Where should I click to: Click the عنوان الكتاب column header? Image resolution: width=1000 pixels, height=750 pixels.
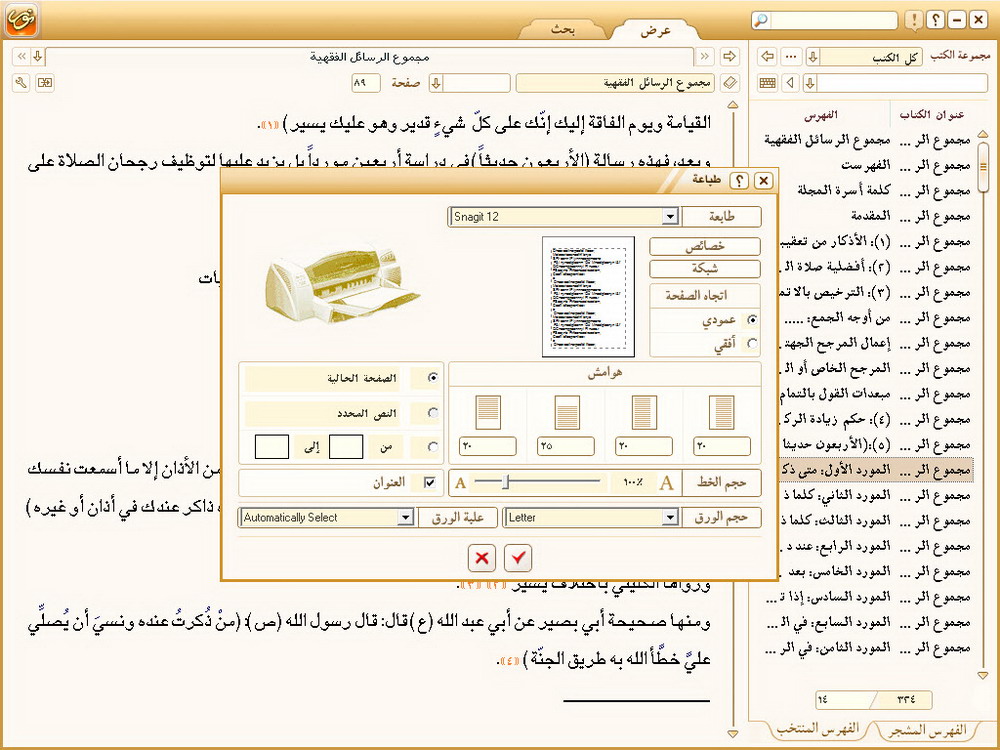pos(932,115)
